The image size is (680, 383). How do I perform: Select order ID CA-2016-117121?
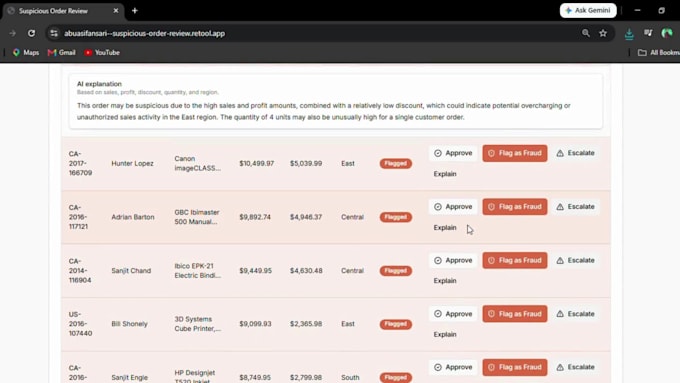tap(78, 217)
